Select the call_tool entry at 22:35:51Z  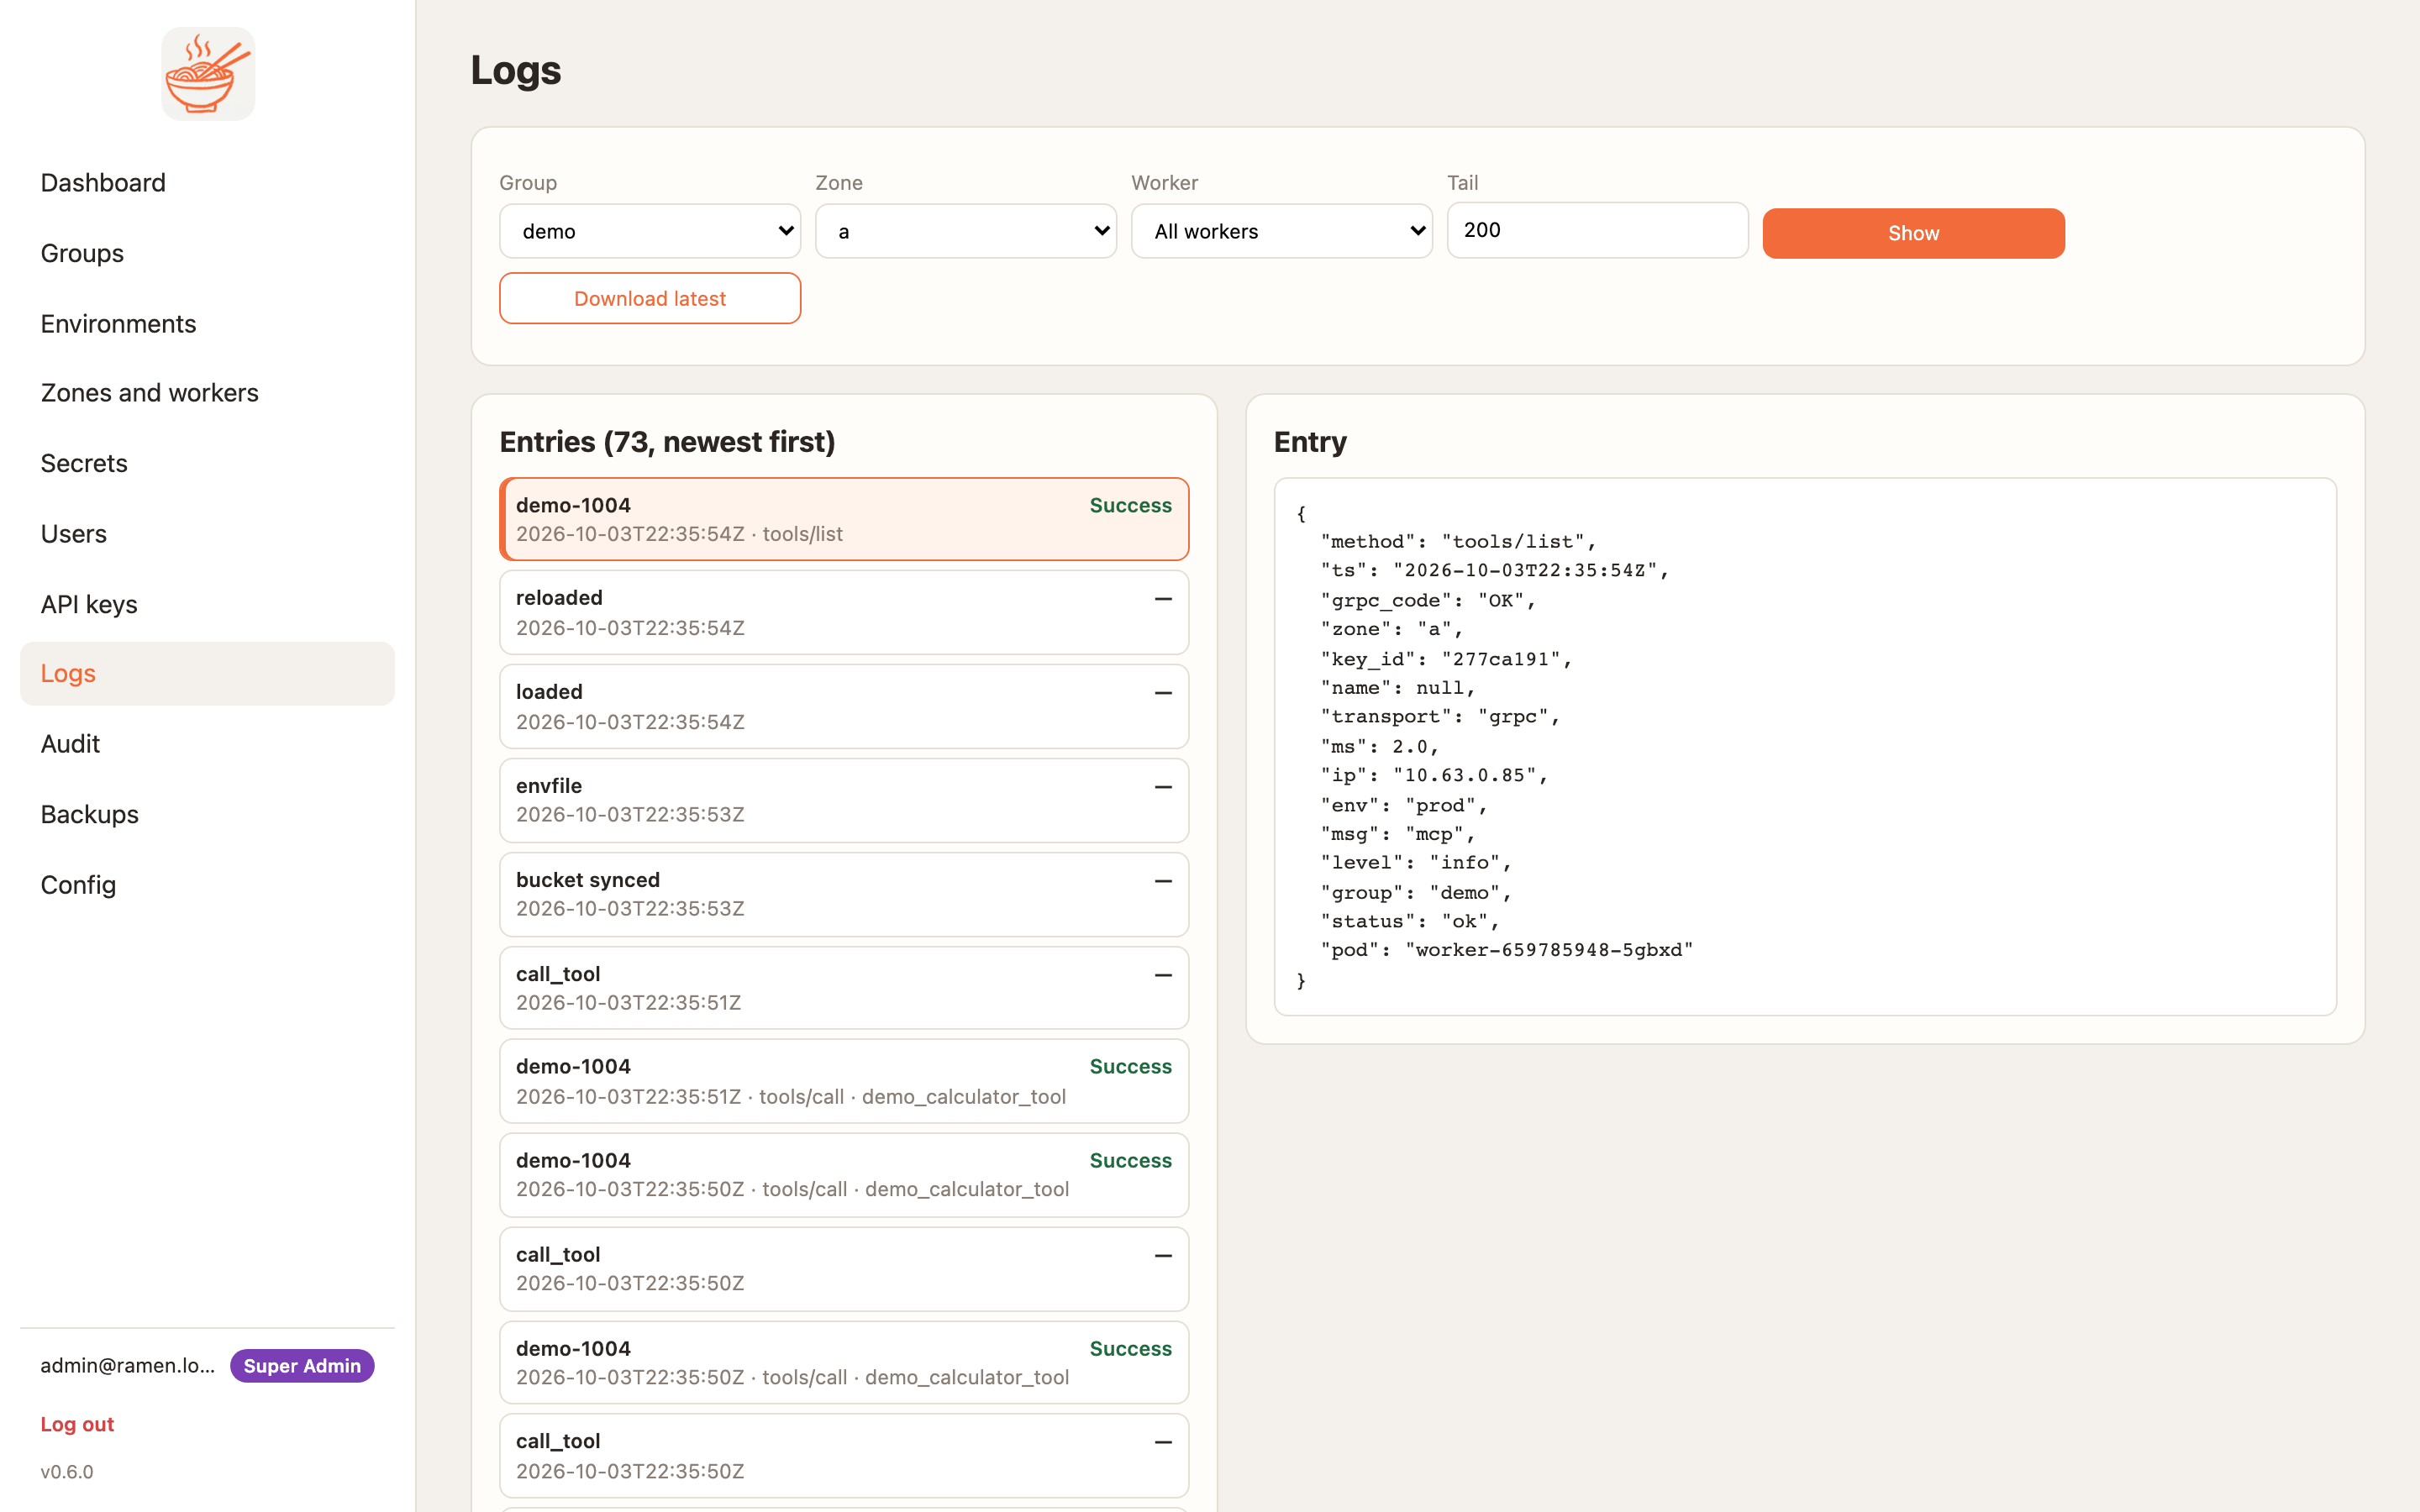[844, 988]
